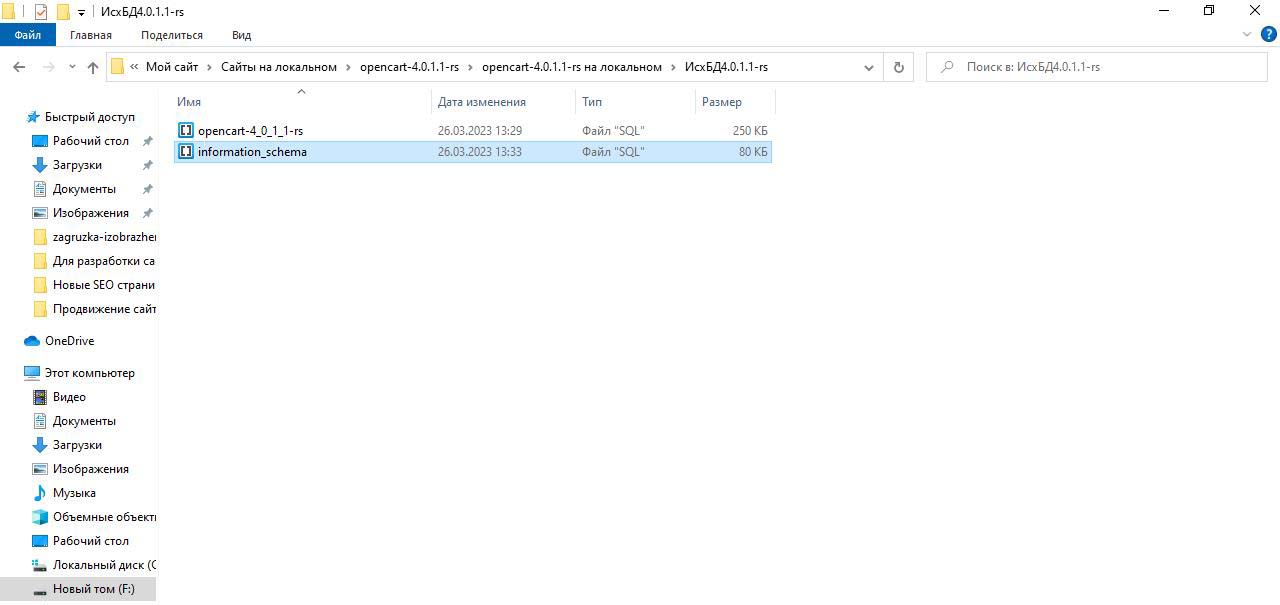Sort files by Дата изменения column
Viewport: 1280px width, 605px height.
(x=481, y=102)
